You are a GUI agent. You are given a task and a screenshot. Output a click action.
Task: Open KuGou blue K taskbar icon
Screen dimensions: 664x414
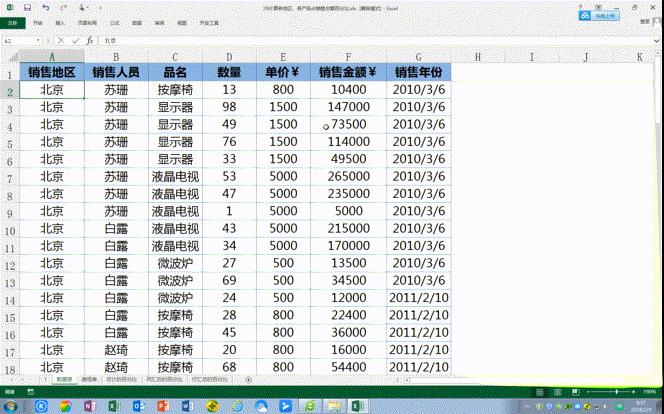tap(41, 406)
